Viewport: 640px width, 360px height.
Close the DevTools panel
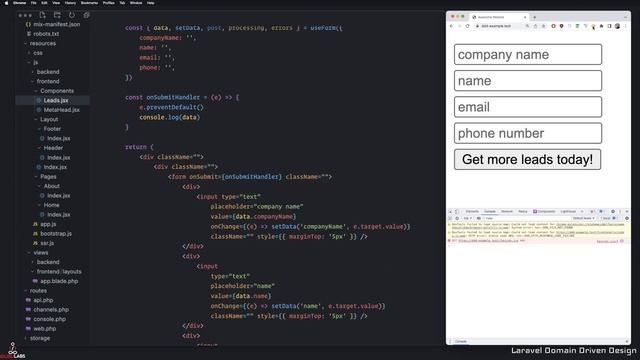tap(627, 211)
